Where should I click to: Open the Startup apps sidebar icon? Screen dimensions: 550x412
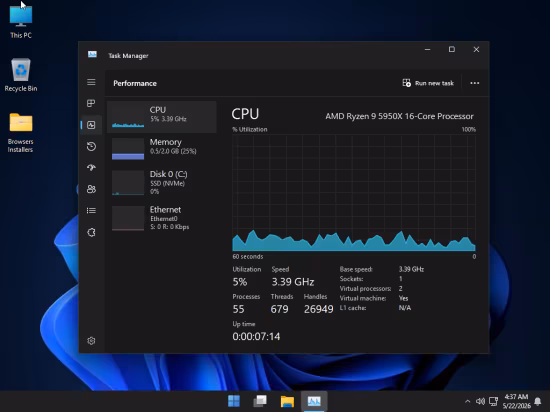tap(91, 168)
